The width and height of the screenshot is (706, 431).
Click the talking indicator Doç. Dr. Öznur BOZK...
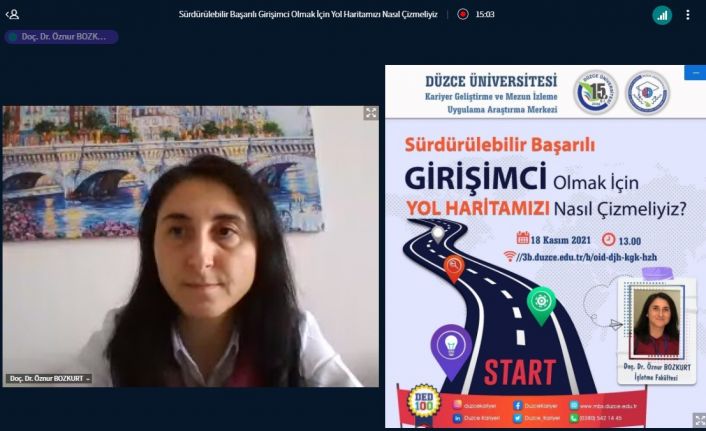pyautogui.click(x=61, y=37)
